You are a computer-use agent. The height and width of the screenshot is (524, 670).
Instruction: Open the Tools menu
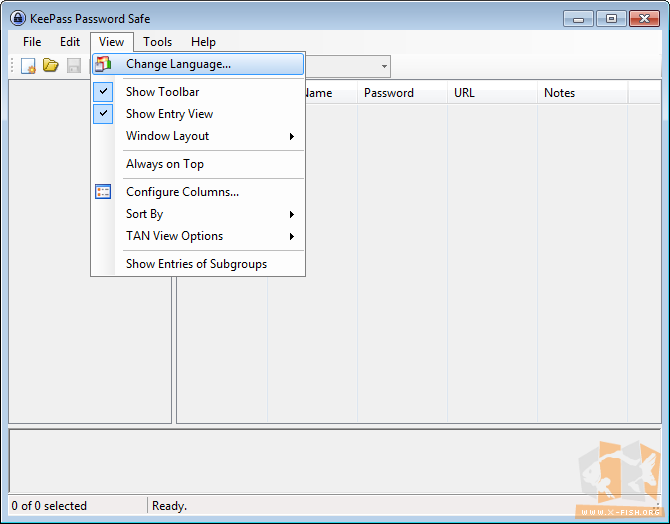157,42
